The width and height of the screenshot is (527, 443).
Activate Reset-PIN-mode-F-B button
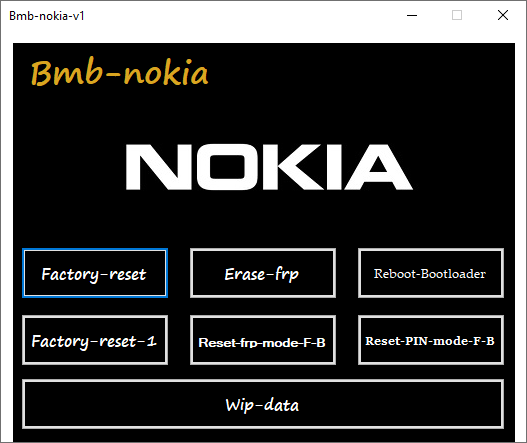(x=431, y=340)
